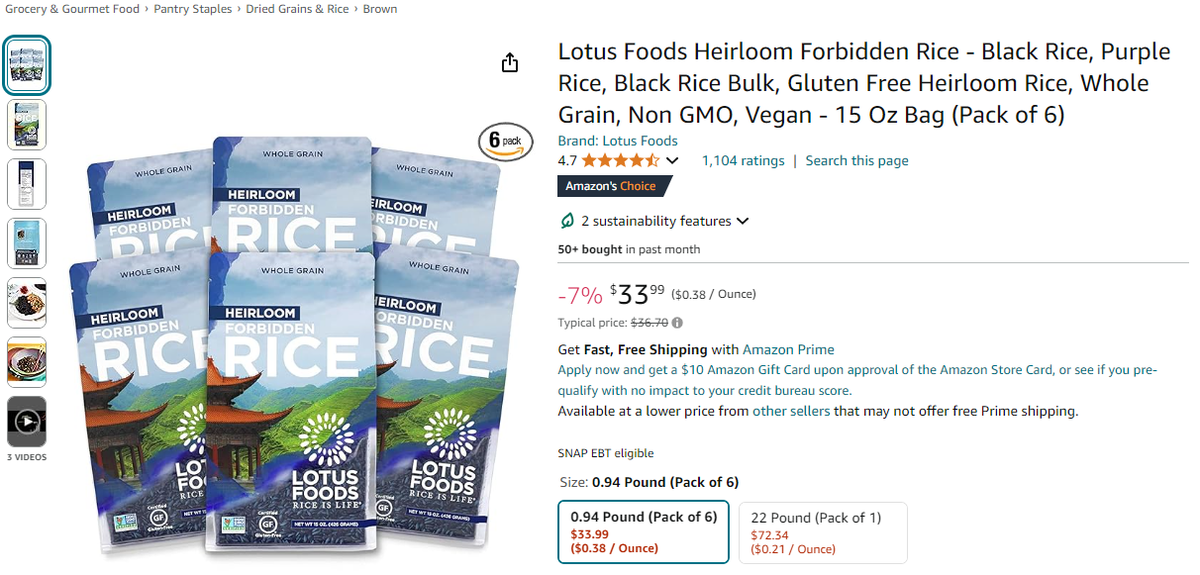Select the 22 Pound (Pack of 1) size
The width and height of the screenshot is (1200, 575).
tap(822, 532)
